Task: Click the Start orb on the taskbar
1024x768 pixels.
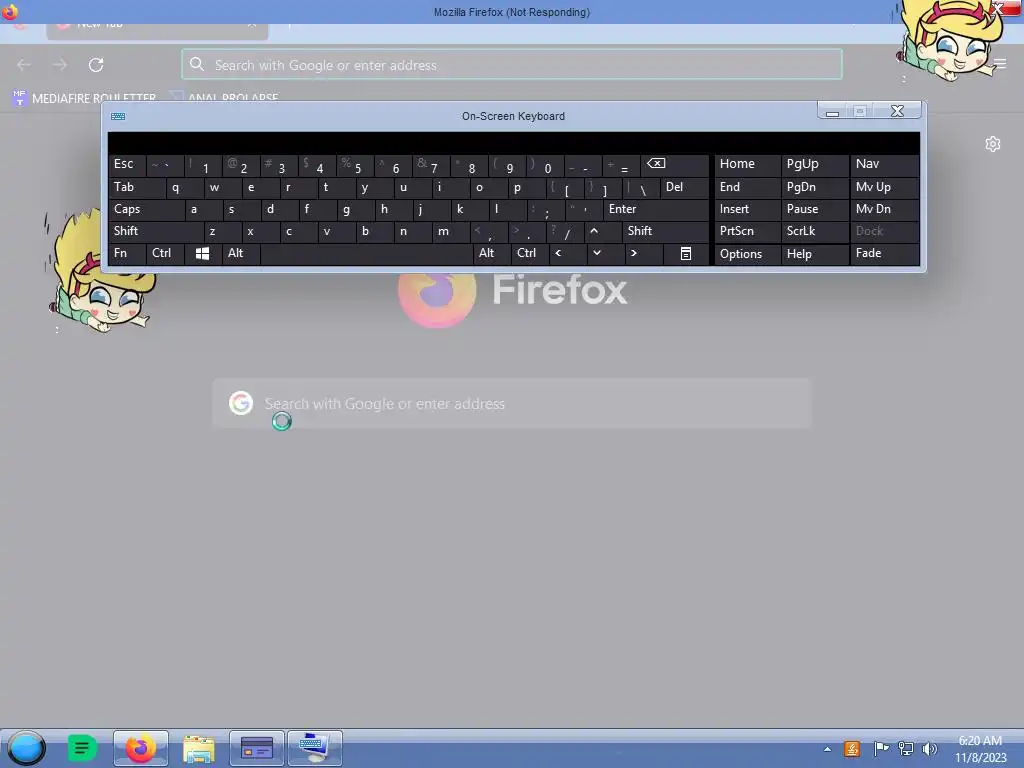Action: 27,748
